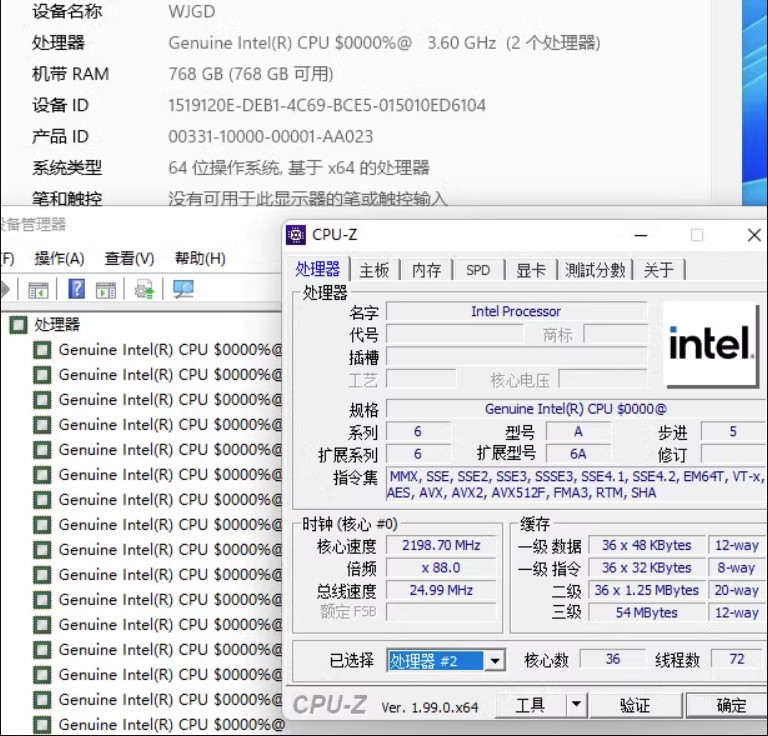The height and width of the screenshot is (736, 768).
Task: Switch to the 内存 tab in CPU-Z
Action: pyautogui.click(x=427, y=270)
